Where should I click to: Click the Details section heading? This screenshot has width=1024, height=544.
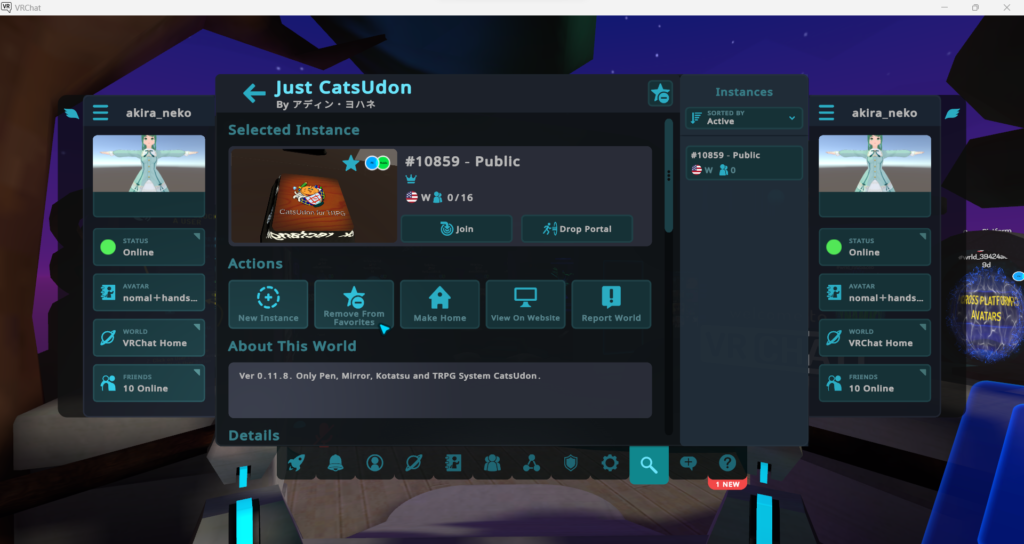point(254,435)
